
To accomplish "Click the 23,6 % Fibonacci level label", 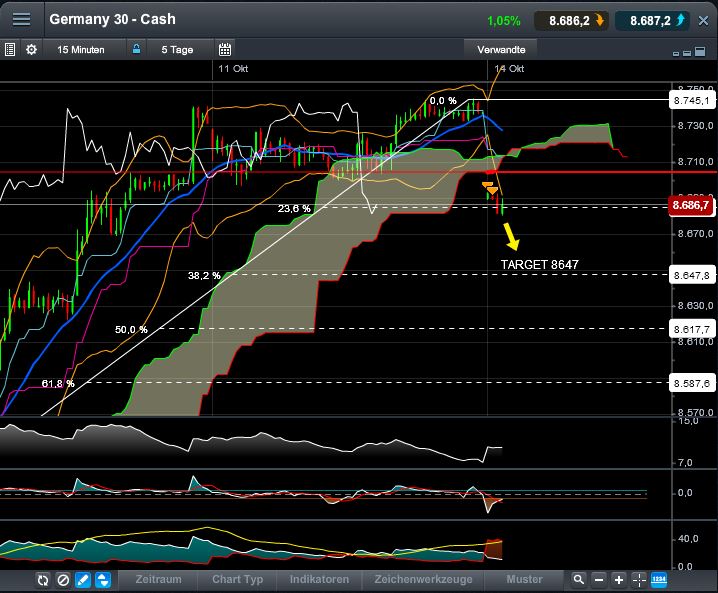I will tap(294, 209).
